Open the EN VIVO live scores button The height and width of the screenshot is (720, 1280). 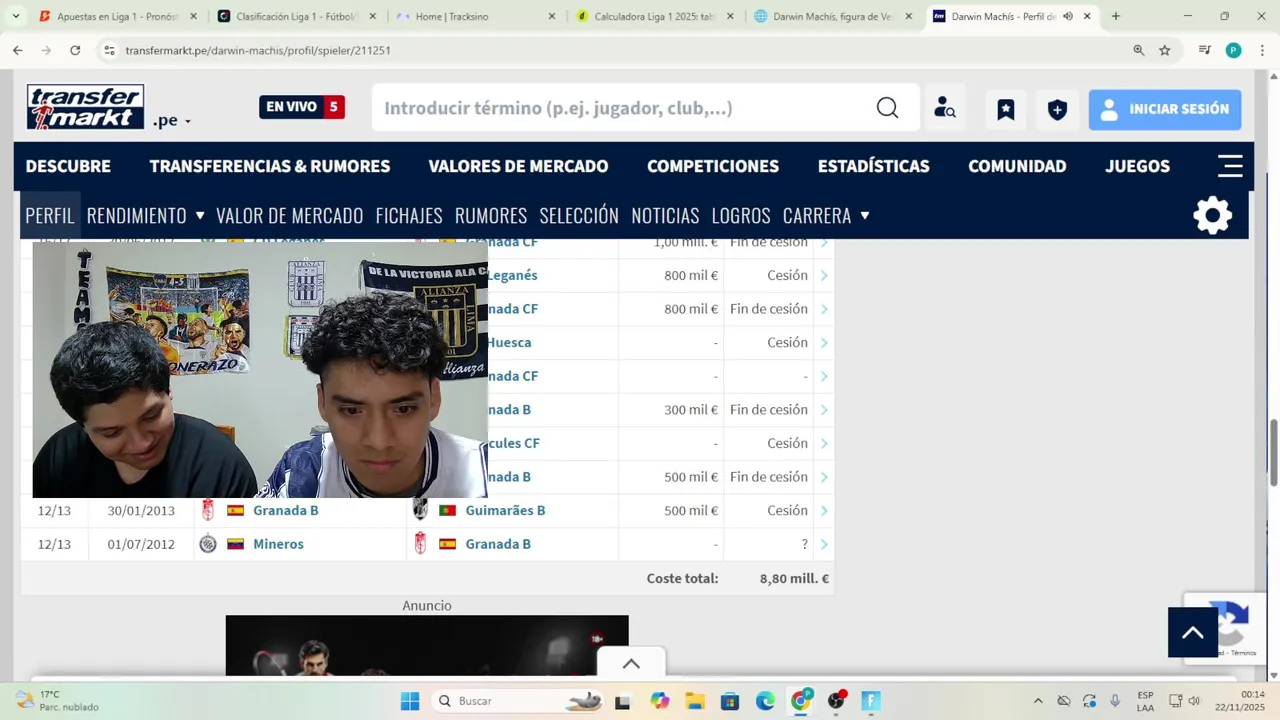[302, 107]
